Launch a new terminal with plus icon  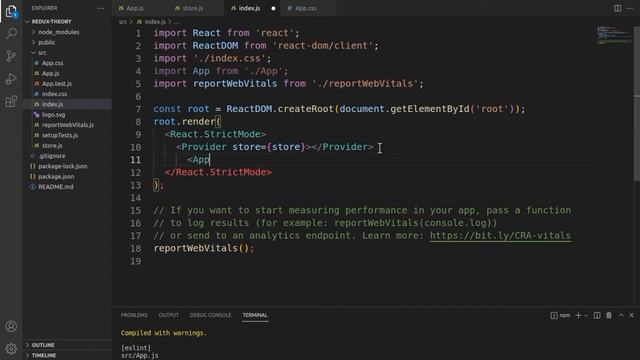578,315
